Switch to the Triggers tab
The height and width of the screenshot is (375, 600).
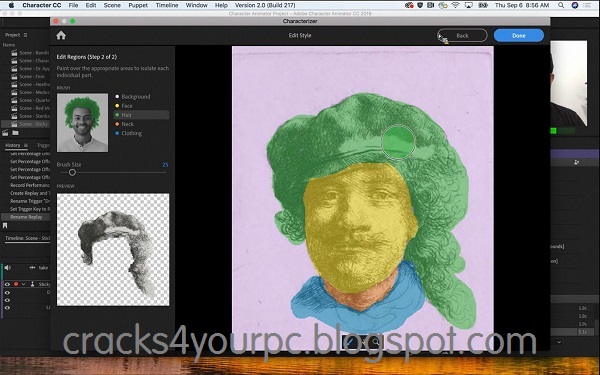(x=43, y=145)
